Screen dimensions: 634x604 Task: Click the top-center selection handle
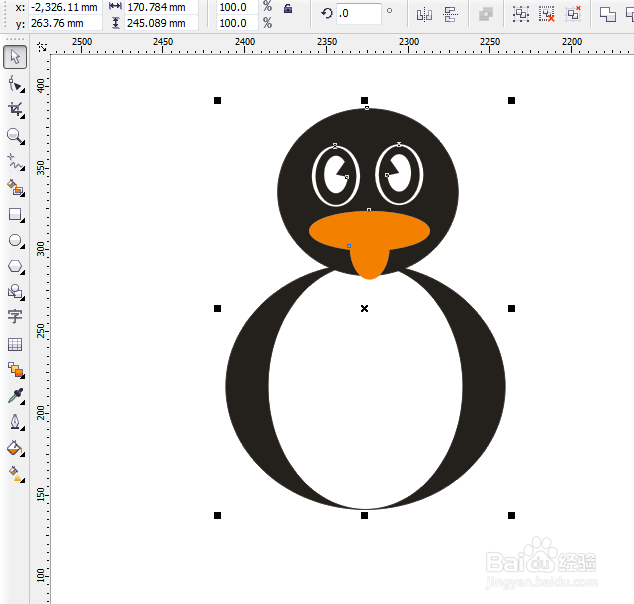pos(364,100)
